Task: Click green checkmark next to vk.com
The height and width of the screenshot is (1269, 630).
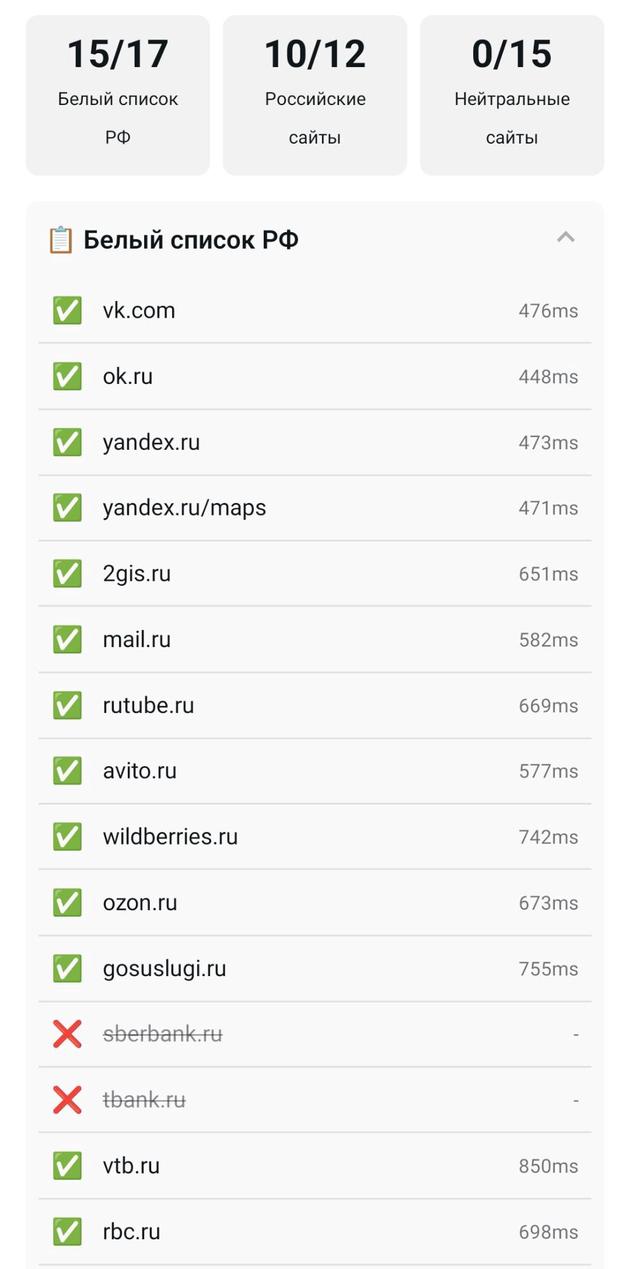Action: pos(67,310)
